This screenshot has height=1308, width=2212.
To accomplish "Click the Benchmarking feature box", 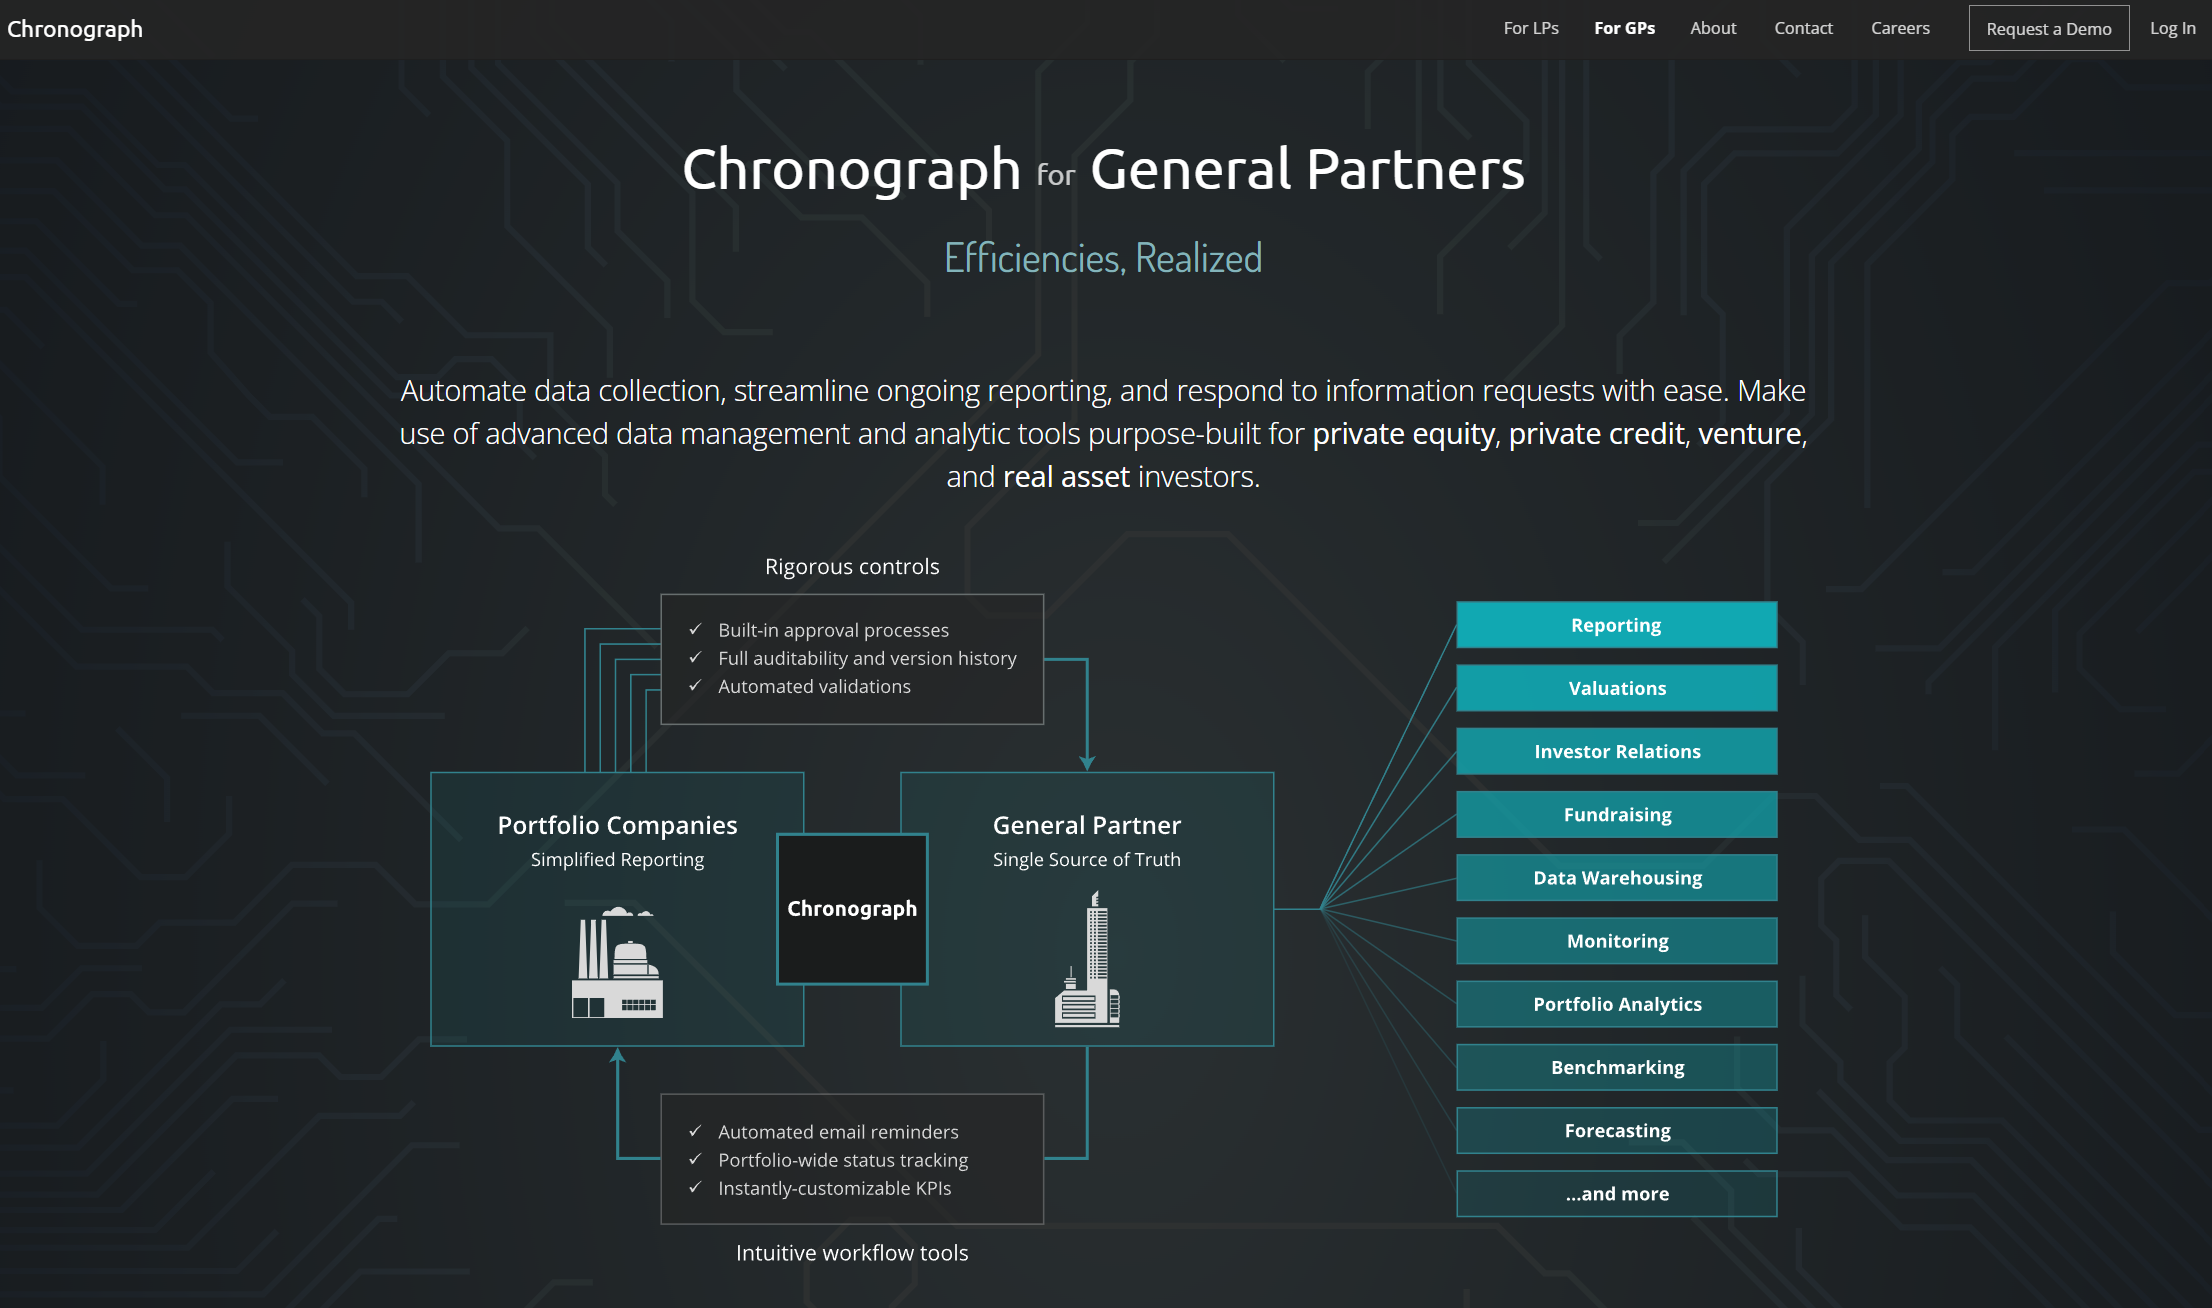I will [1616, 1067].
